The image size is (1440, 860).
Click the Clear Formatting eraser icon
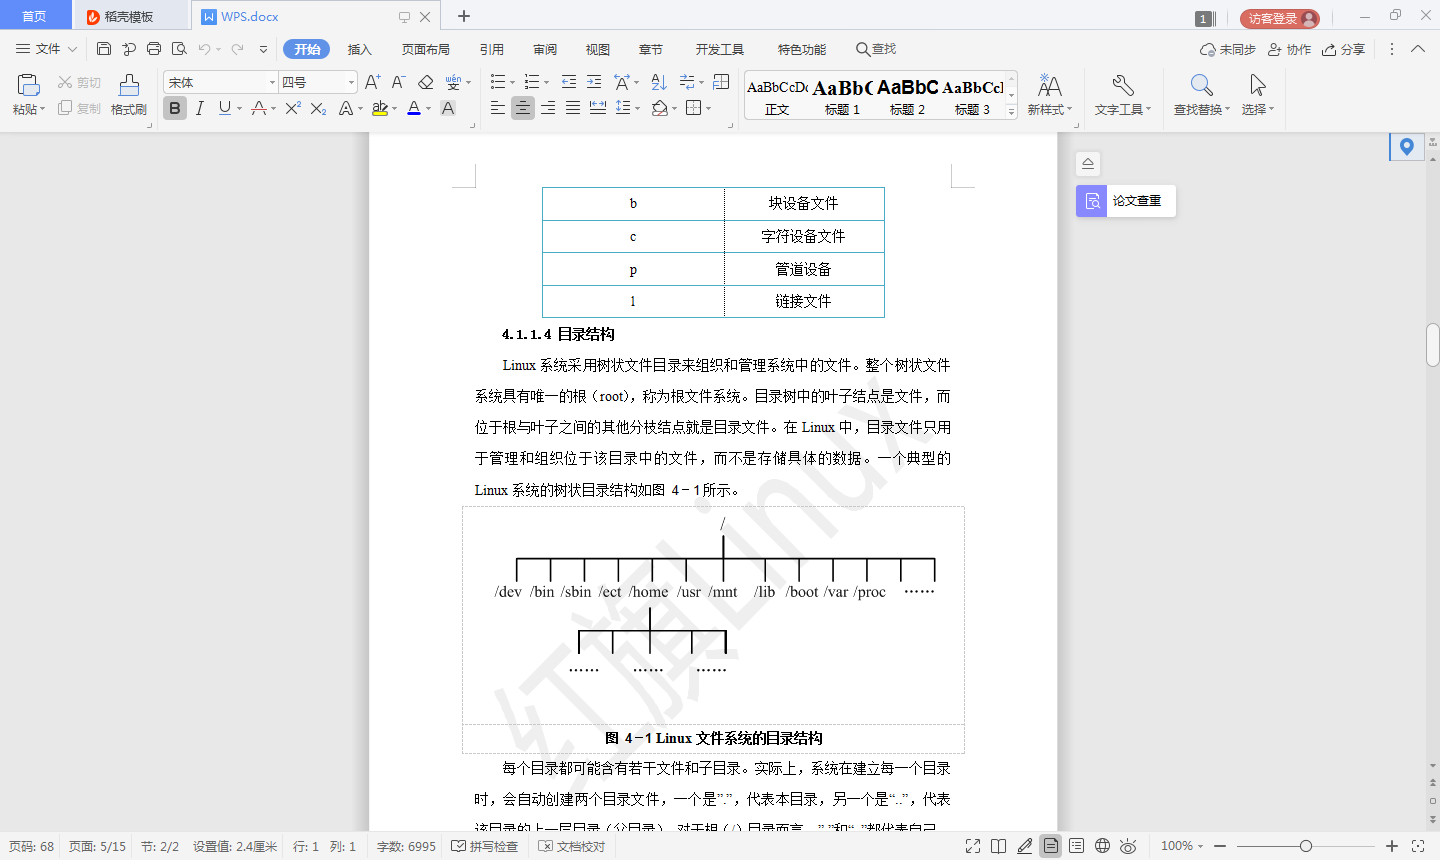pos(426,82)
